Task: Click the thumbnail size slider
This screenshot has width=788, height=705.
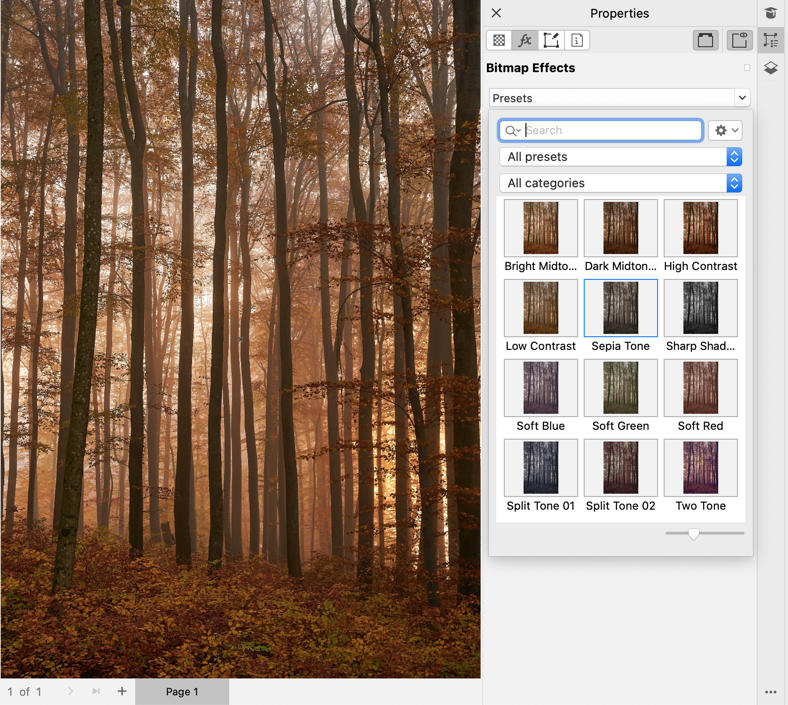Action: (694, 534)
